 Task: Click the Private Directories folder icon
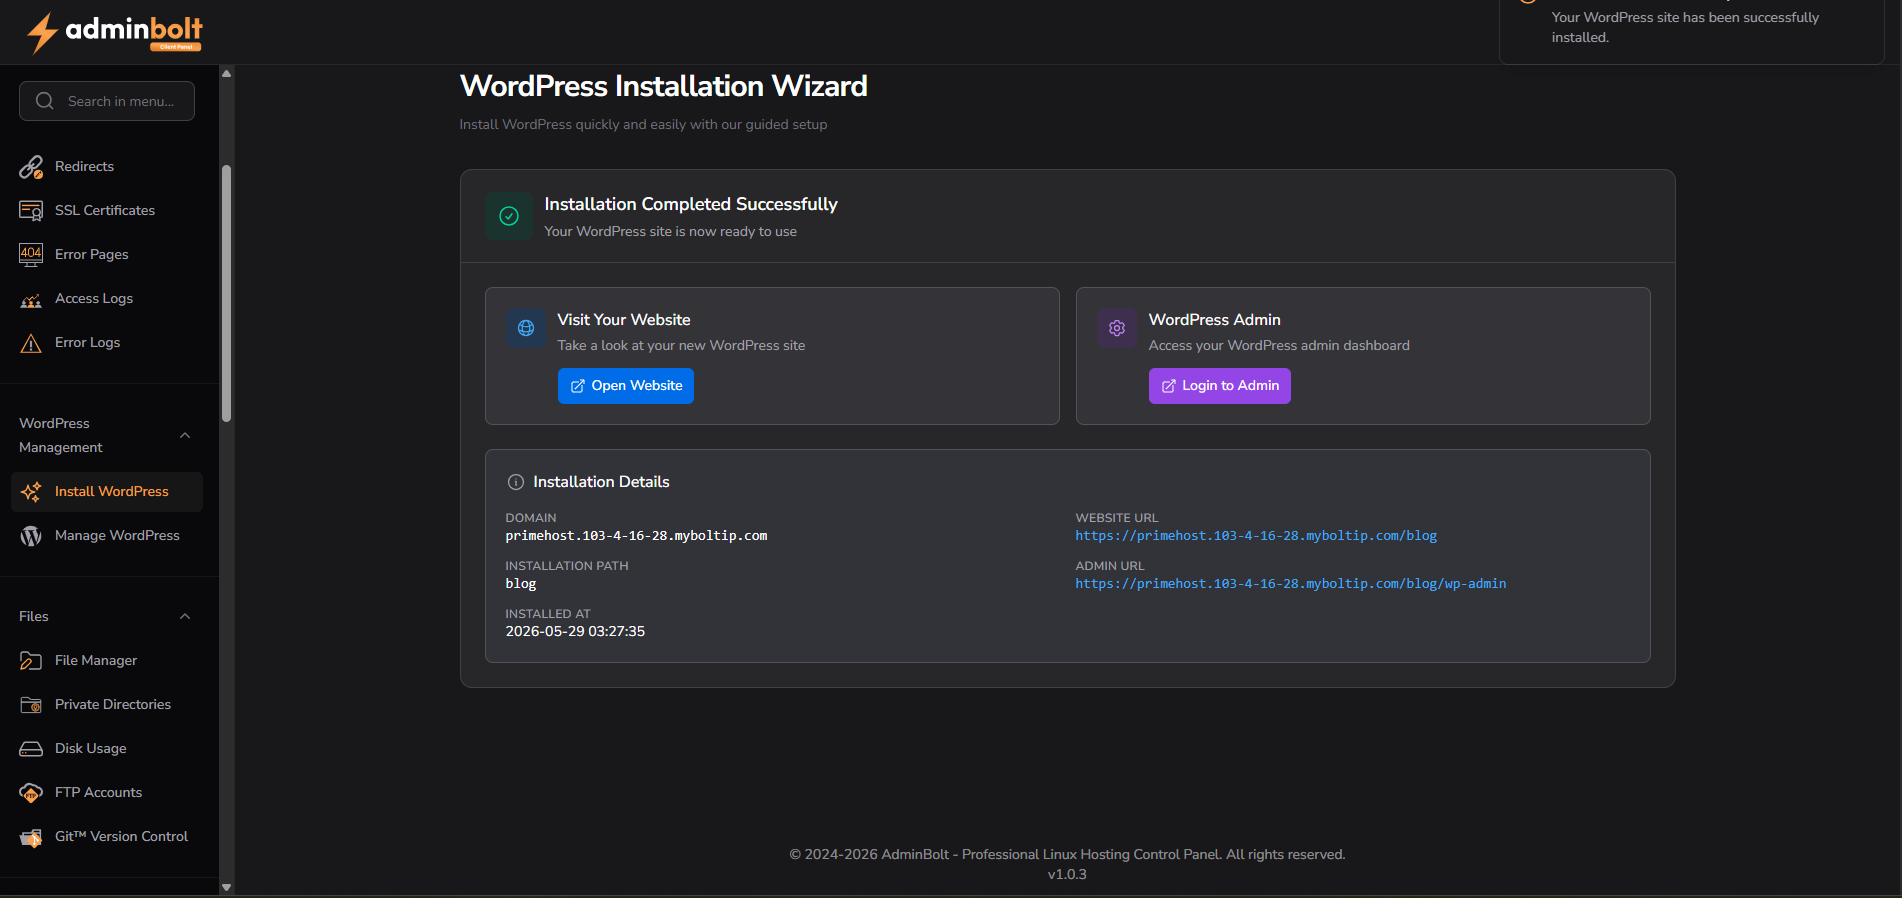[31, 705]
